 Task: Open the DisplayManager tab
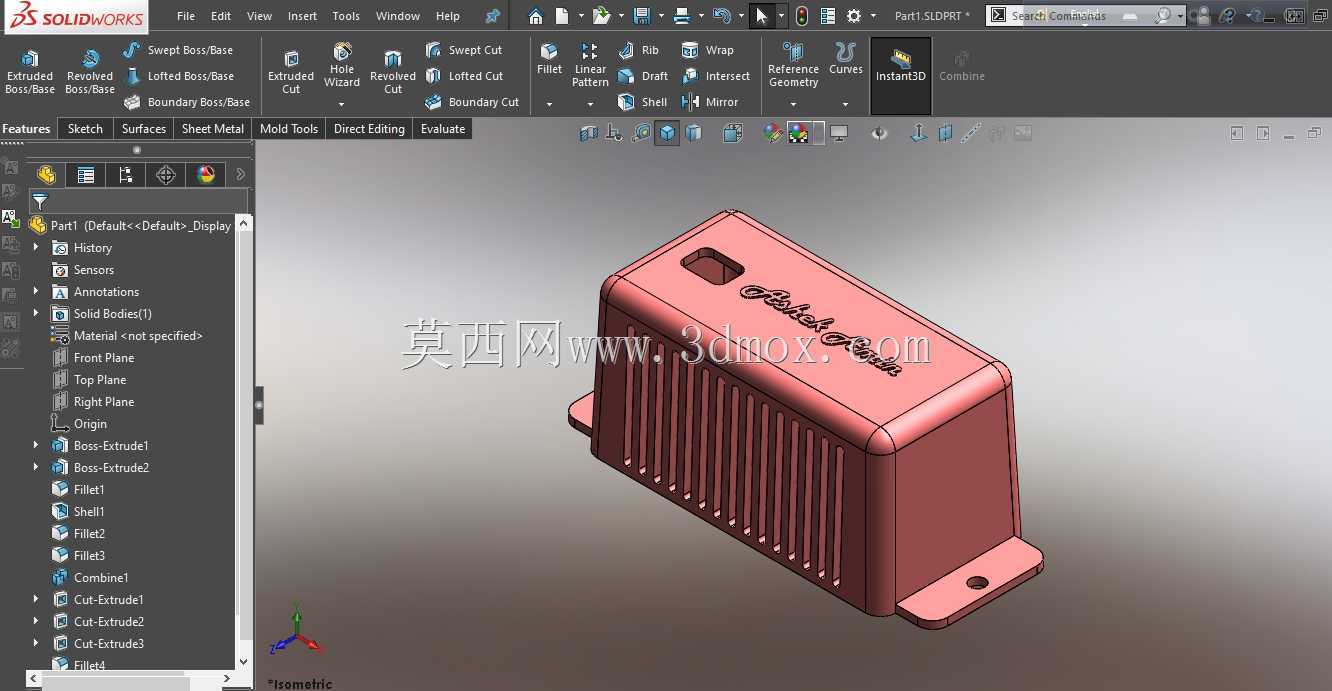point(206,175)
